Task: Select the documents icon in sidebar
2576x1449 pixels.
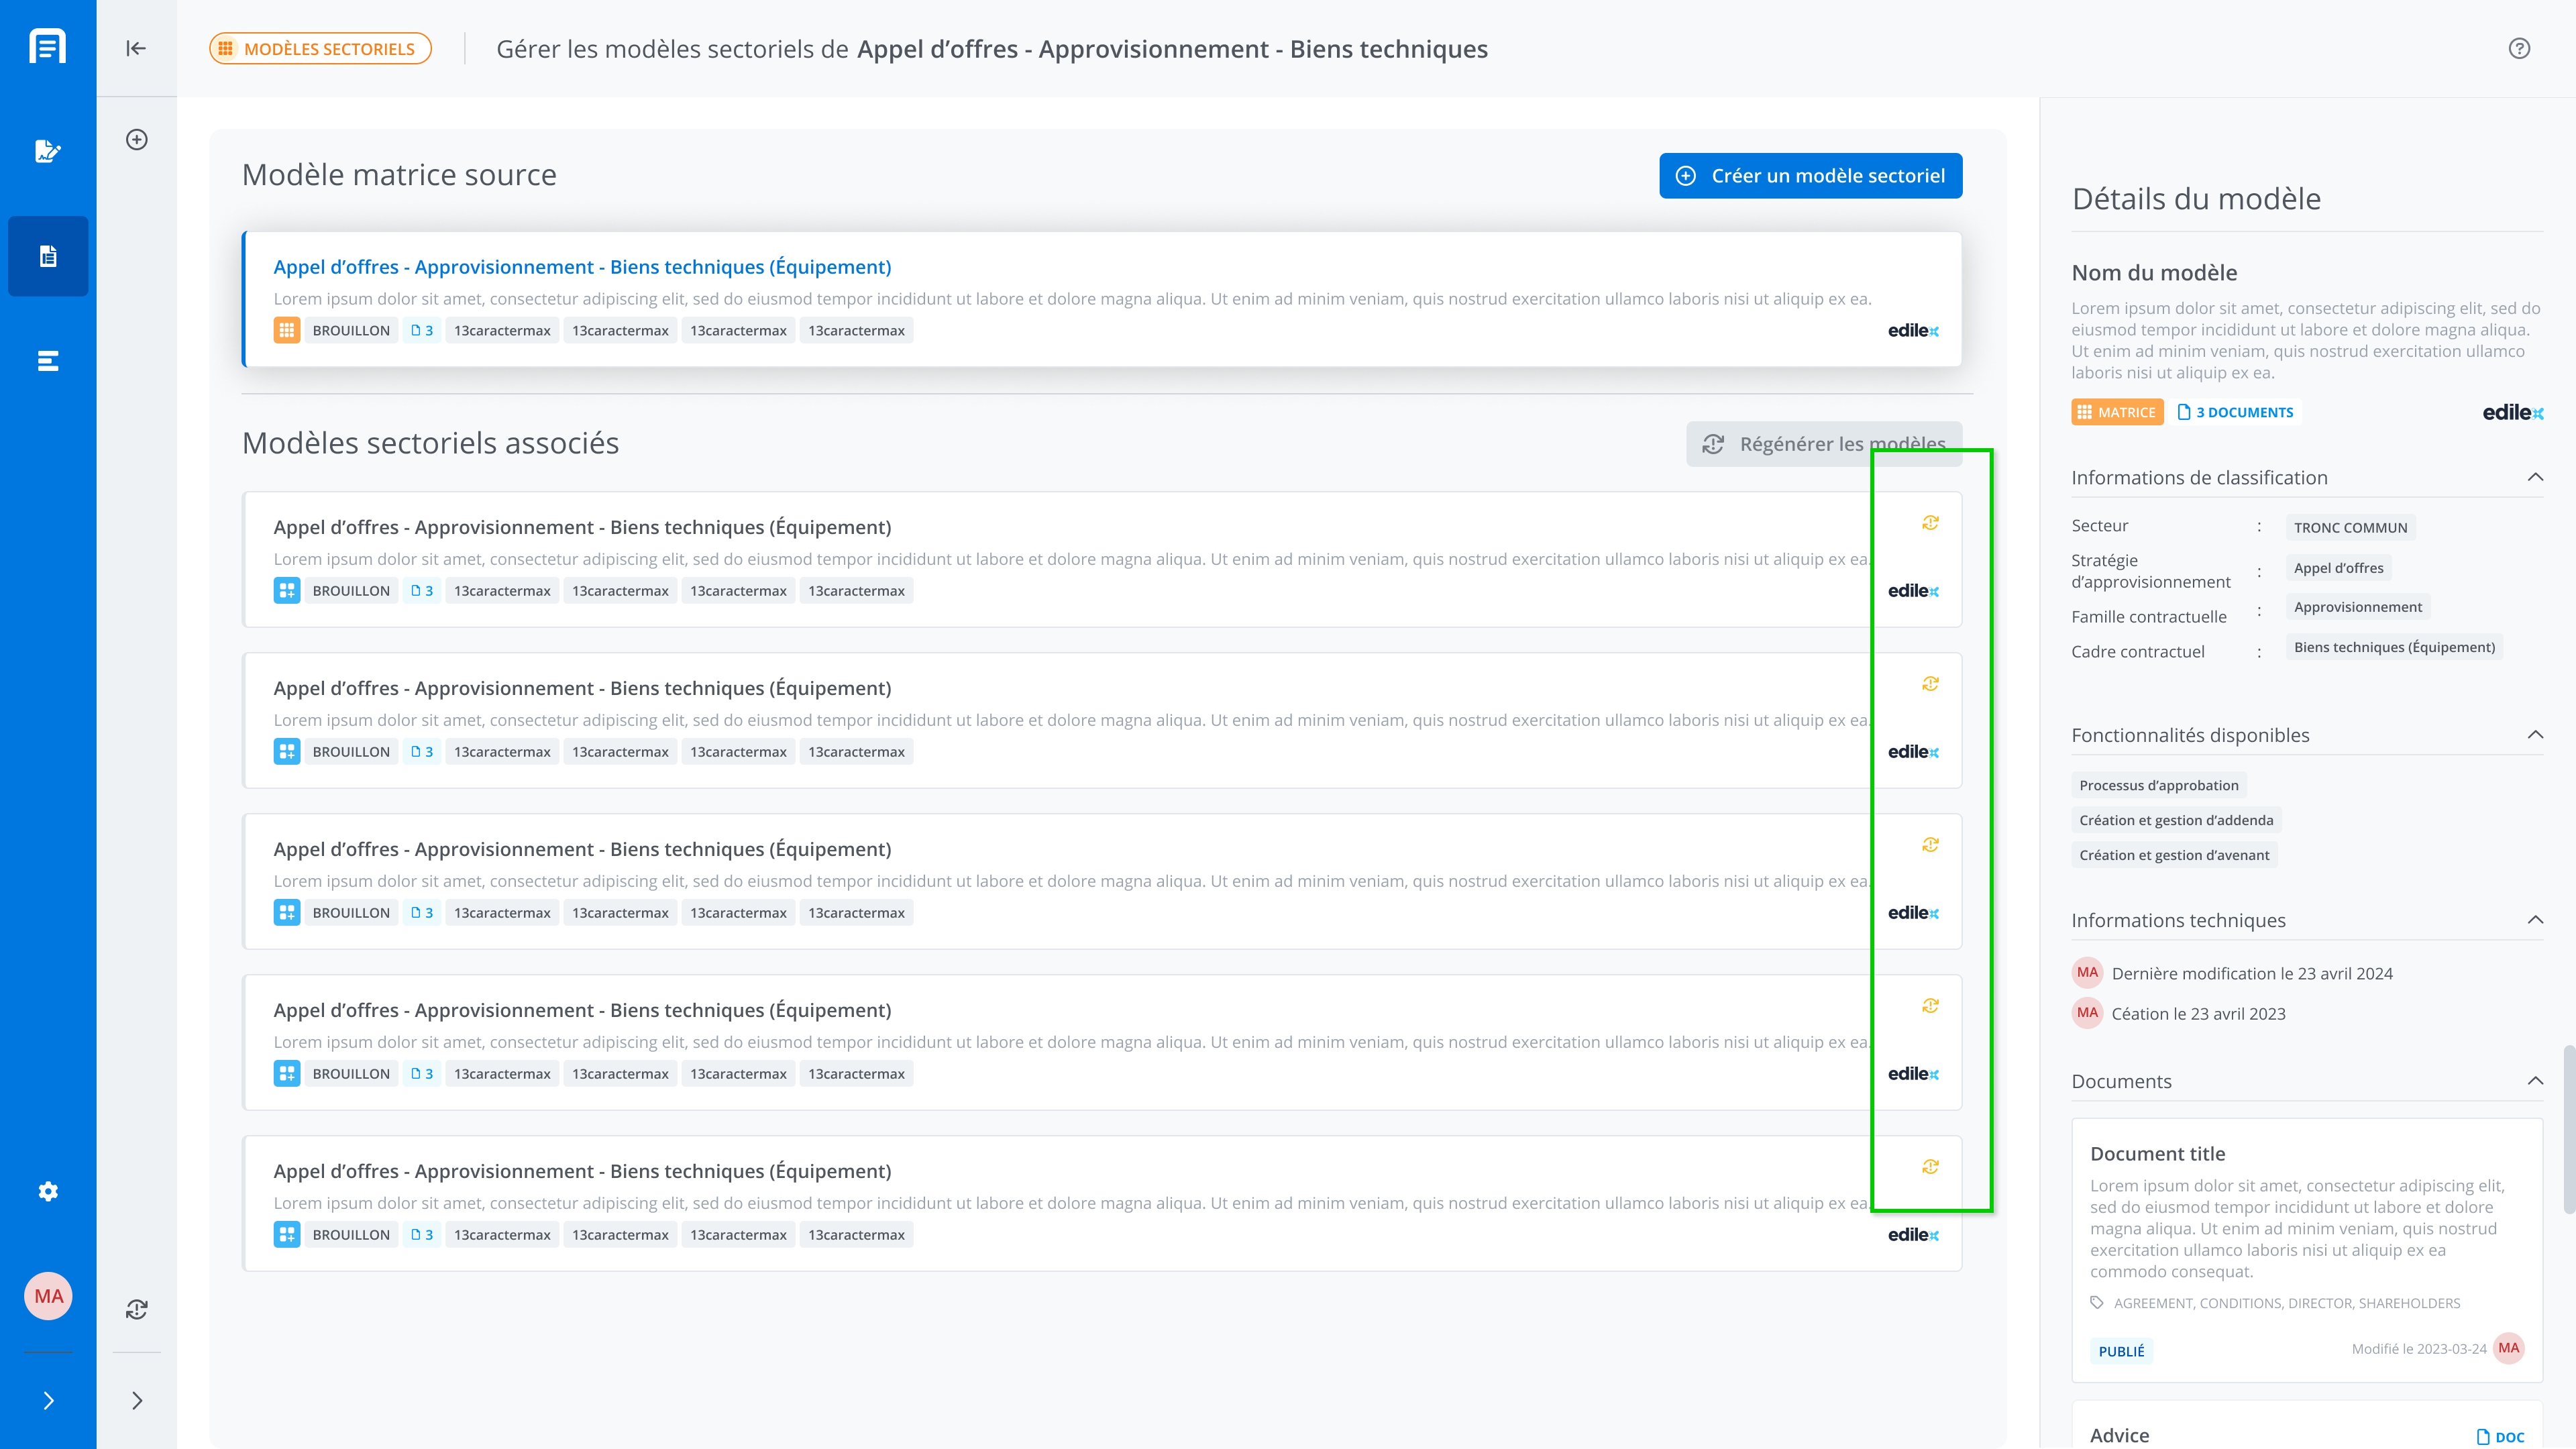Action: [48, 256]
